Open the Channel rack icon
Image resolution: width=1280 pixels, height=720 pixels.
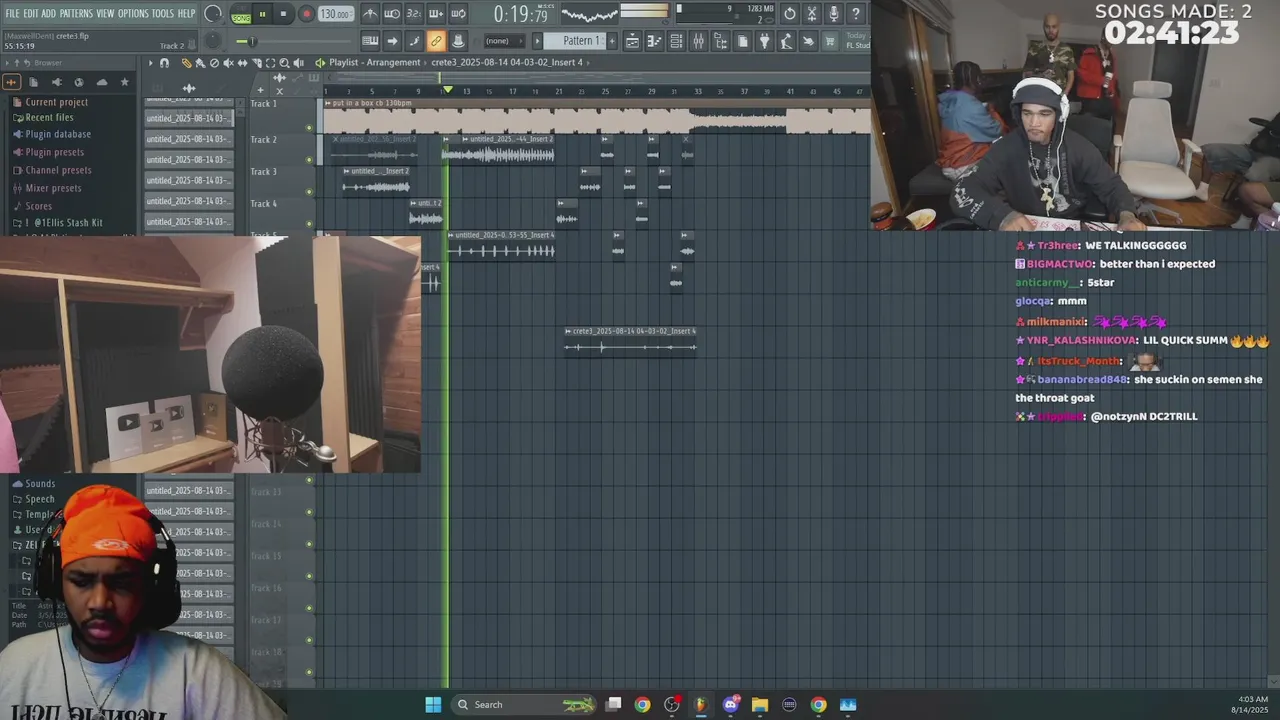(676, 41)
